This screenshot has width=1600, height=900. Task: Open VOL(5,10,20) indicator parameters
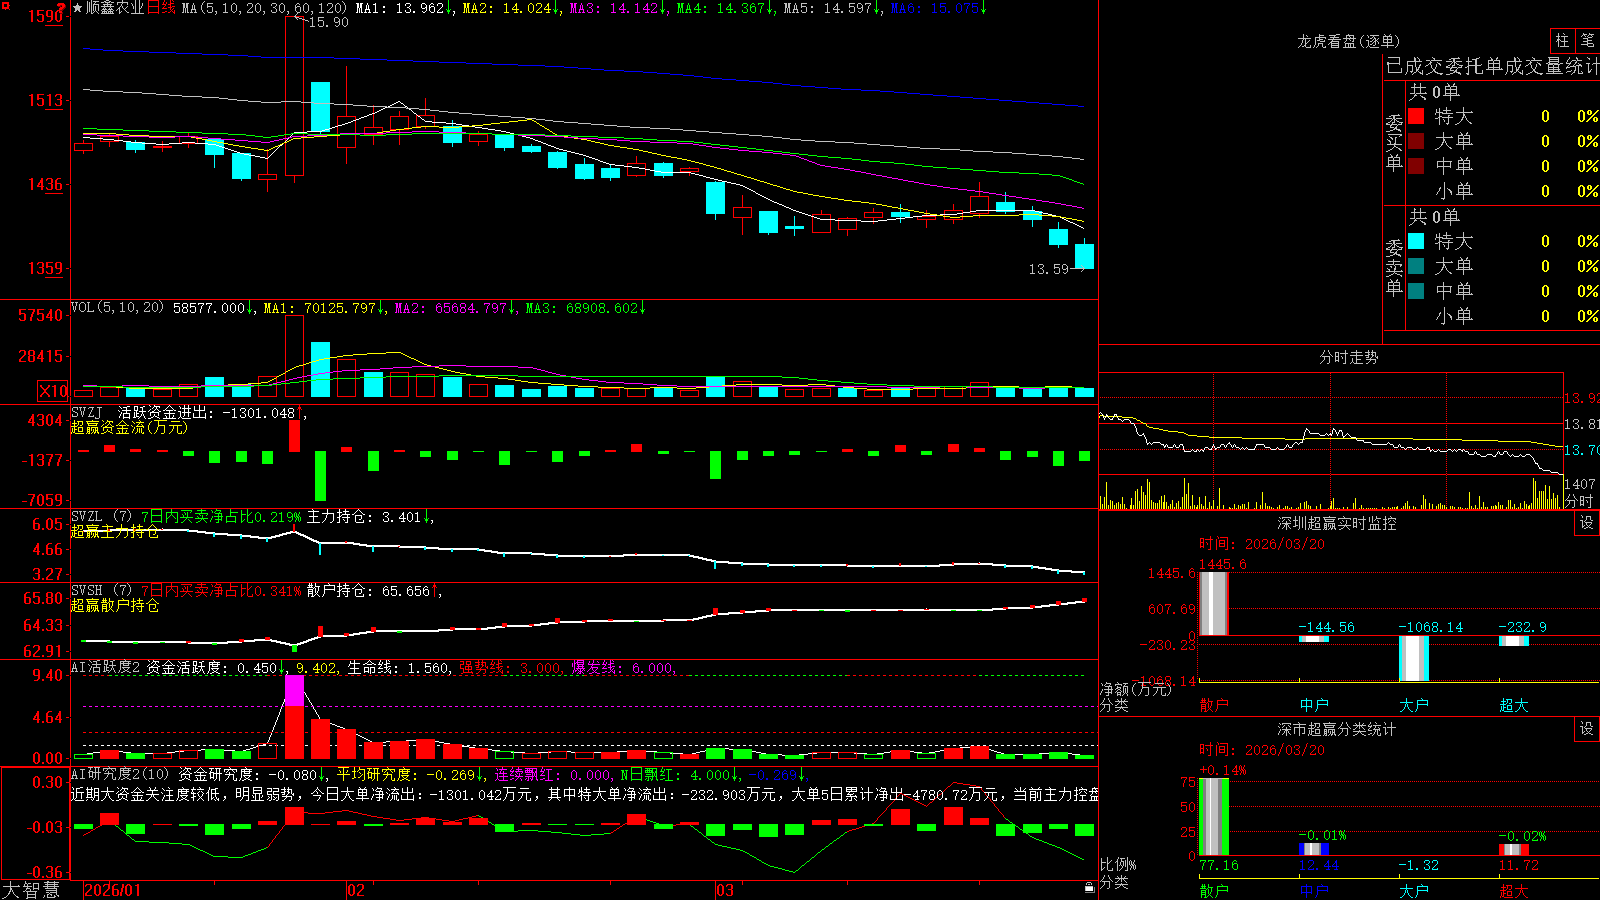[x=118, y=308]
